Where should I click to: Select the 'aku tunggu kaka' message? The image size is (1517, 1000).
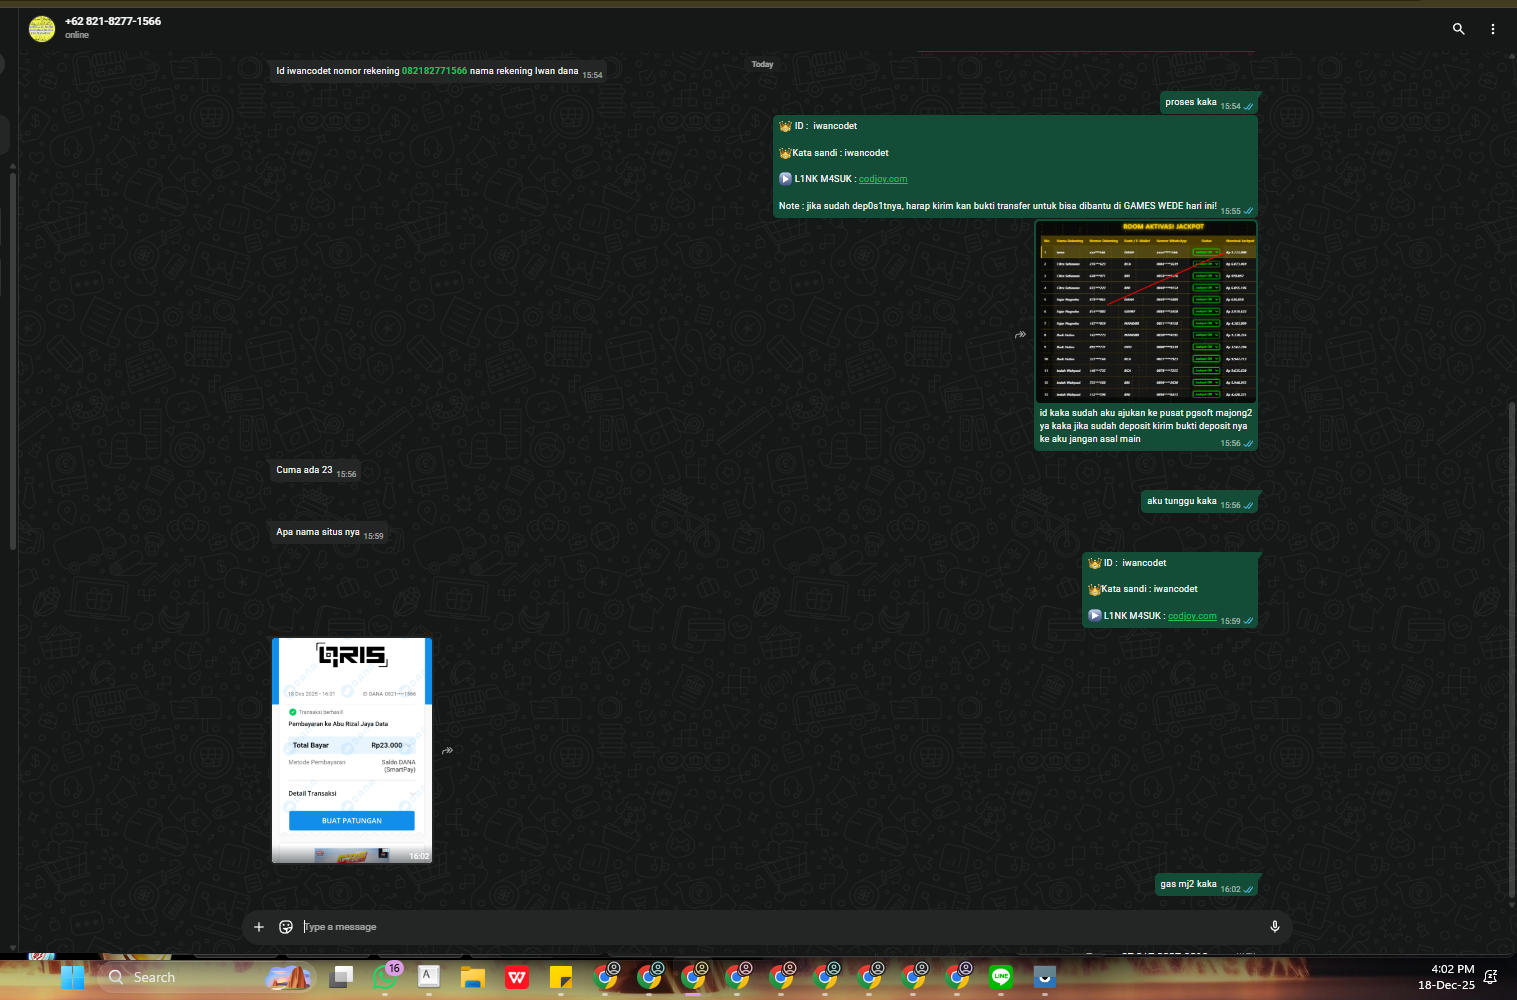[1199, 501]
